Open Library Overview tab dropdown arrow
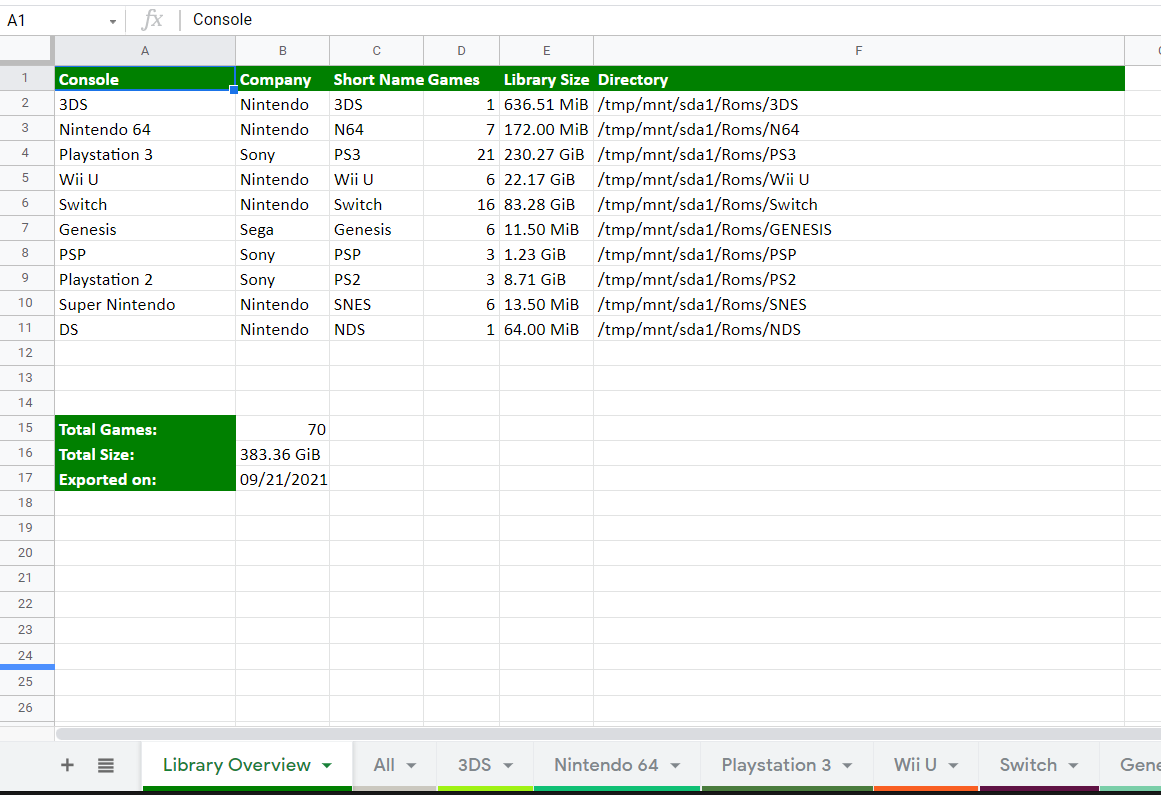Screen dimensions: 1161x795 (x=327, y=765)
